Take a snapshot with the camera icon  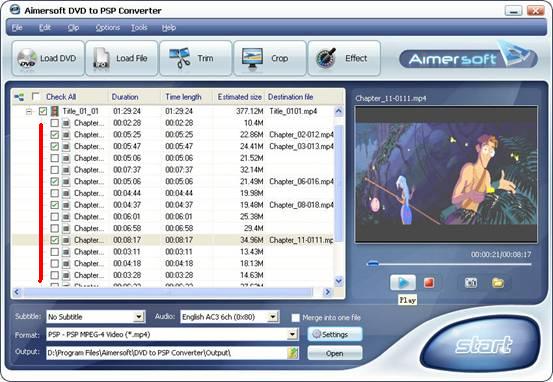[x=471, y=283]
